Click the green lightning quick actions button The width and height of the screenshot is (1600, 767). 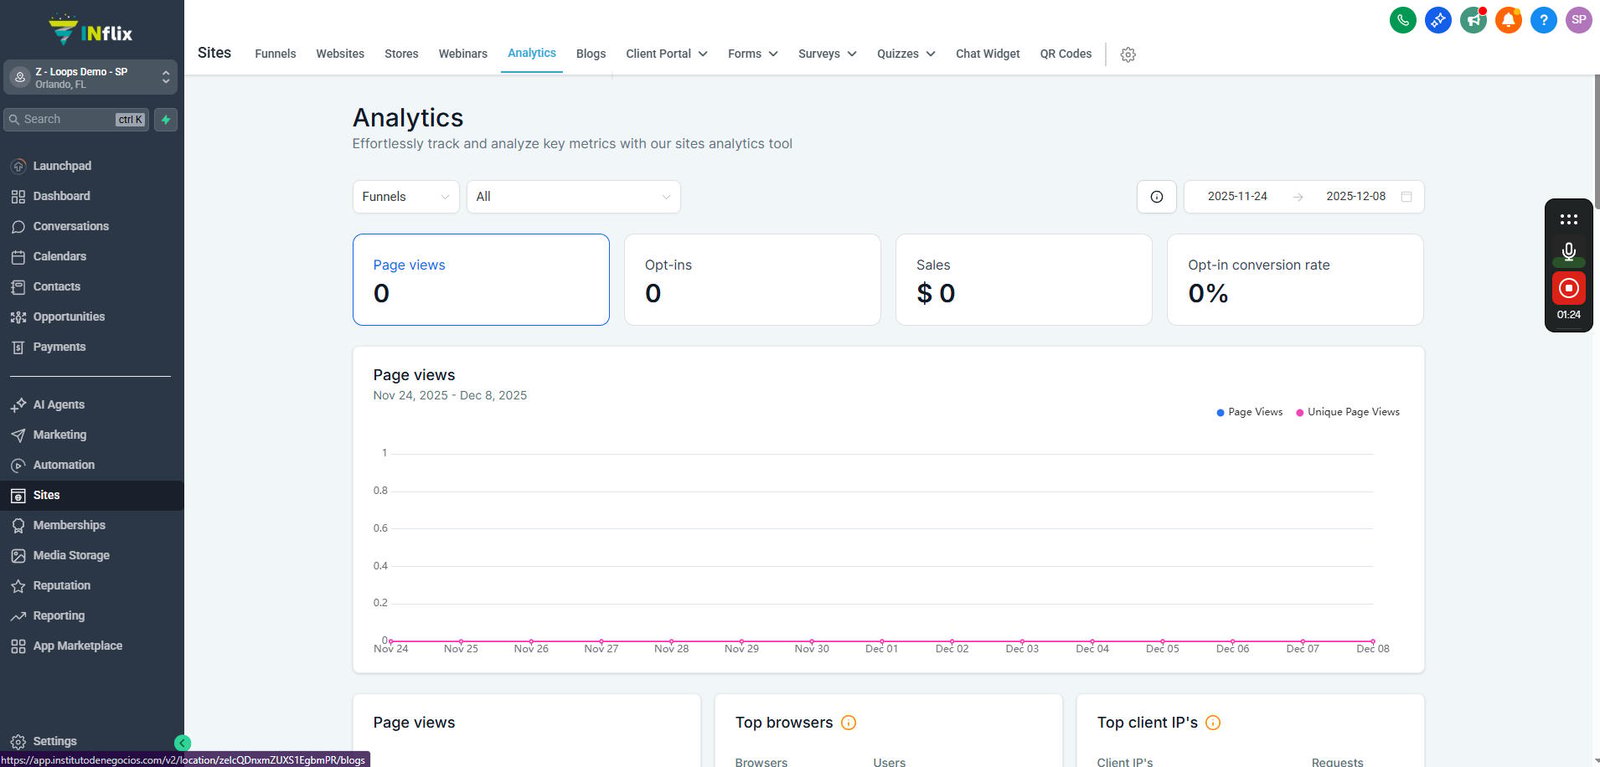click(166, 120)
